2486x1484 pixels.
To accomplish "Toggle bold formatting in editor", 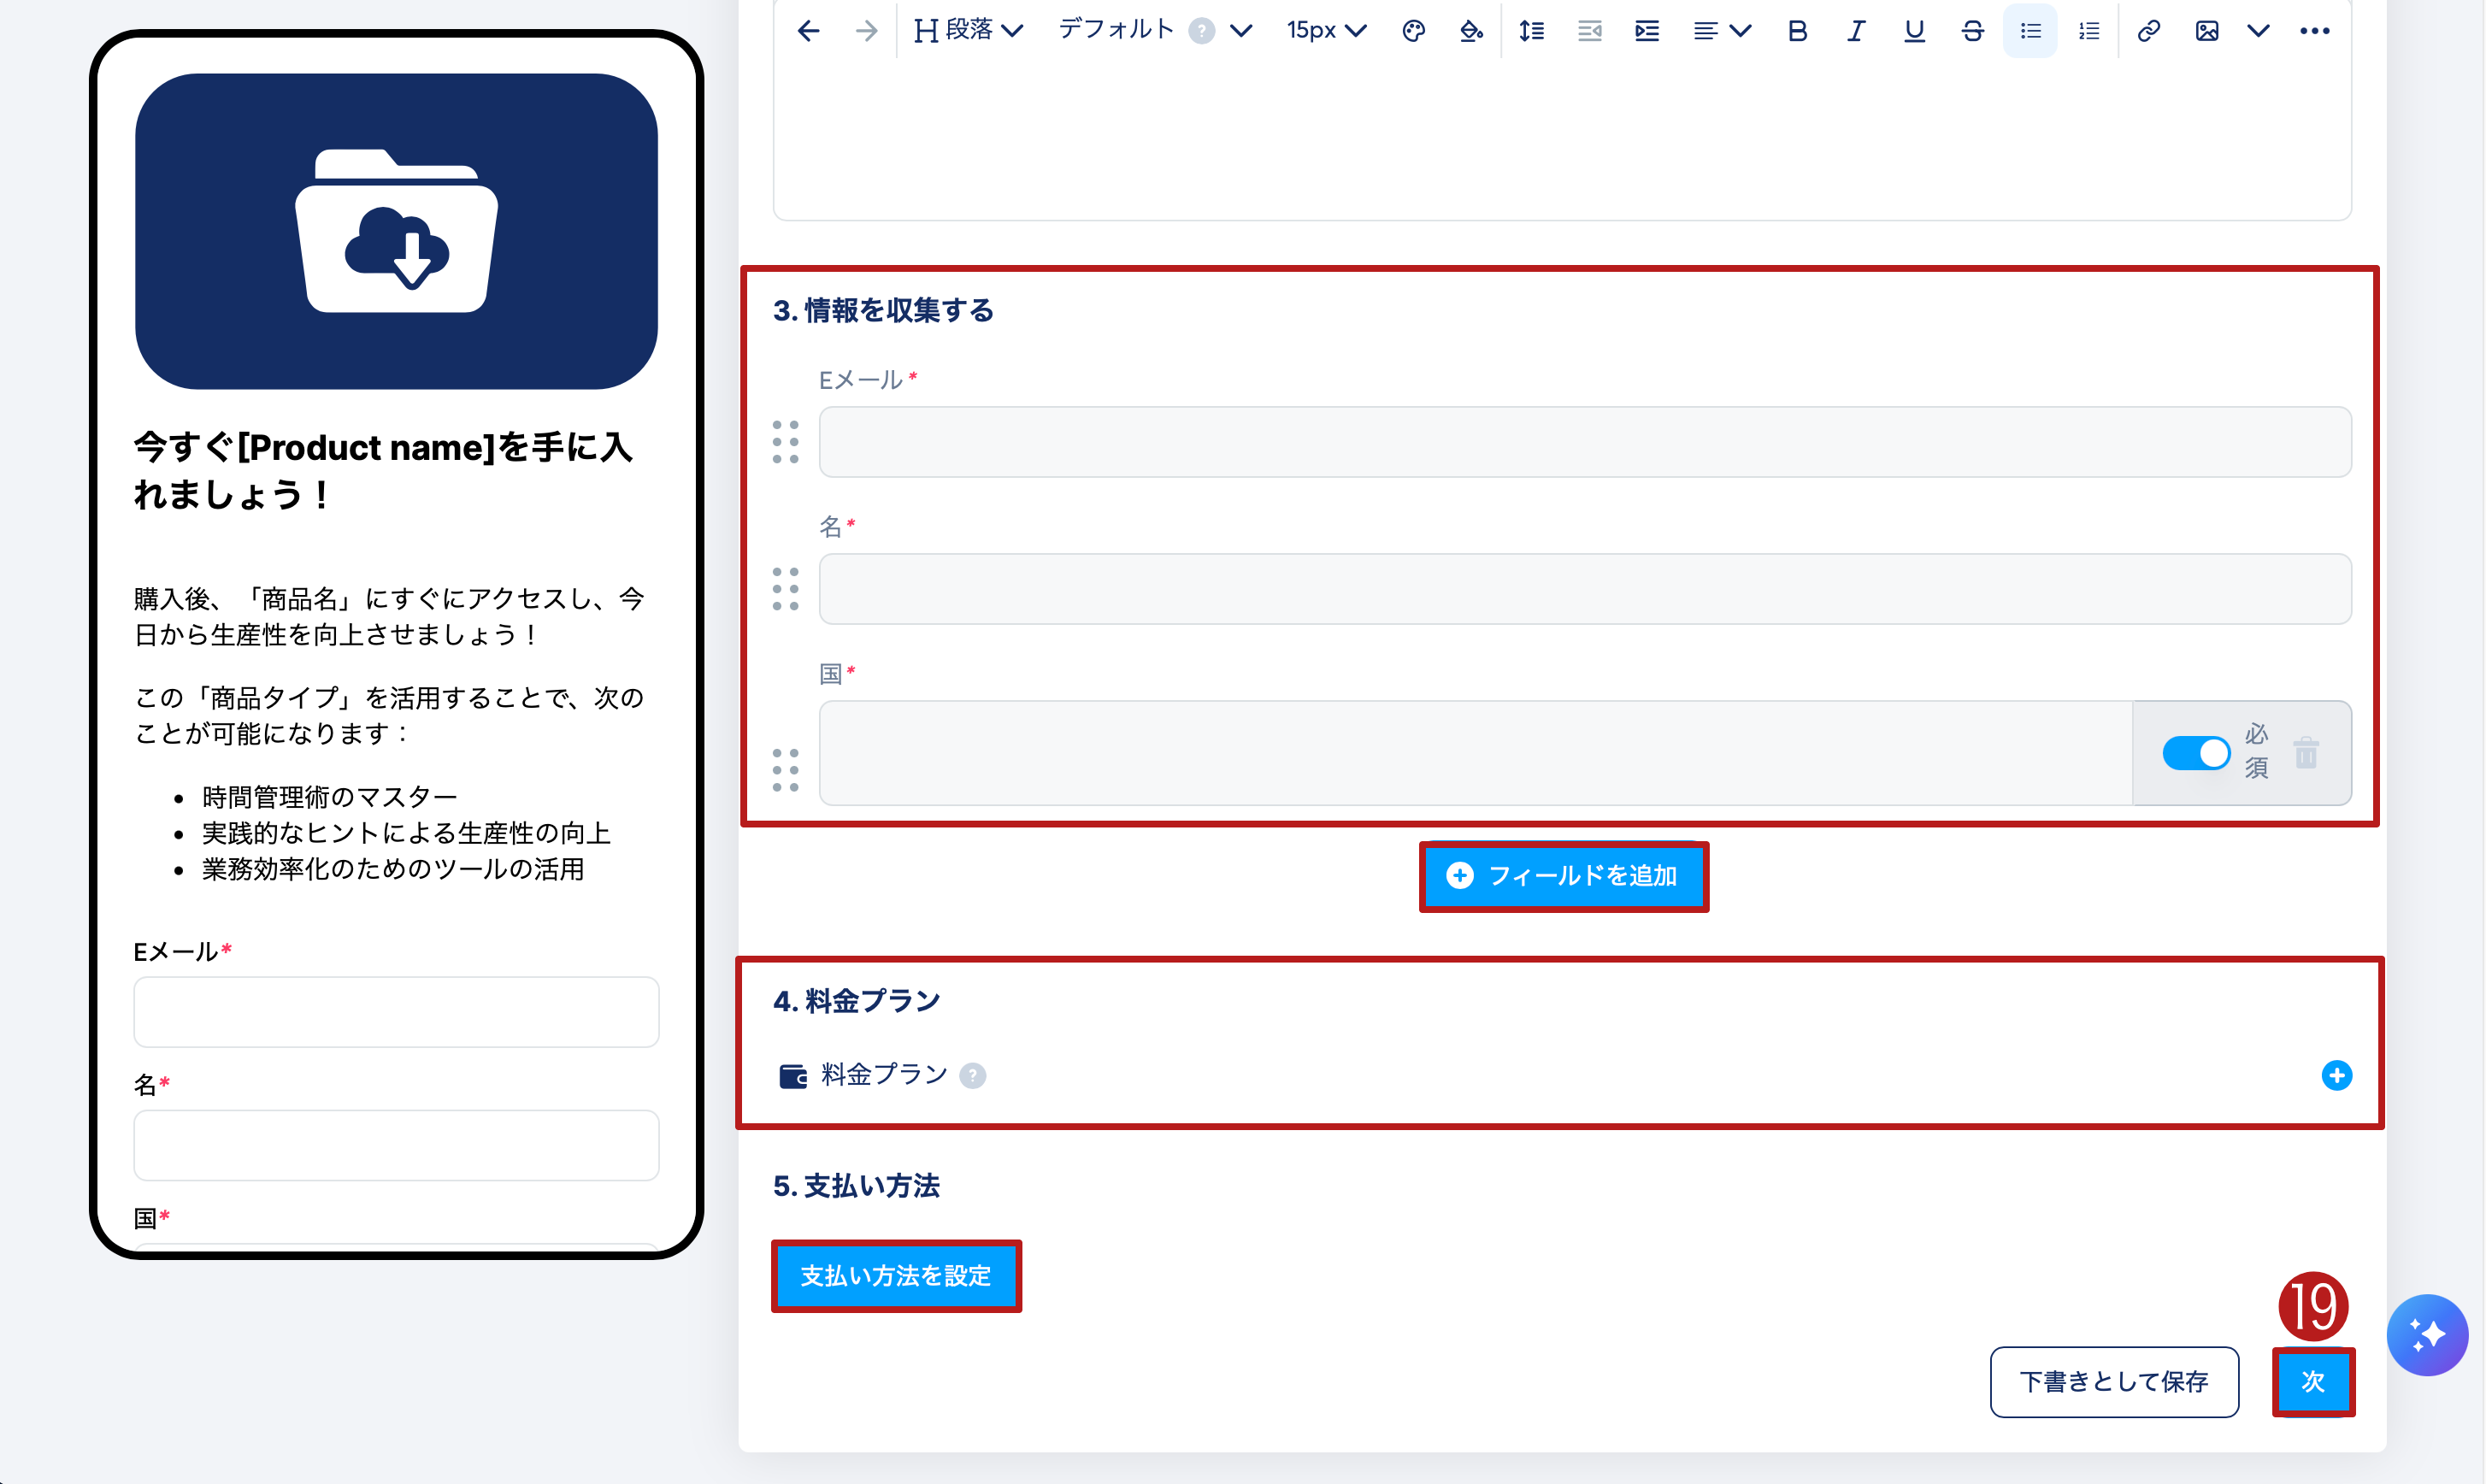I will [x=1797, y=31].
